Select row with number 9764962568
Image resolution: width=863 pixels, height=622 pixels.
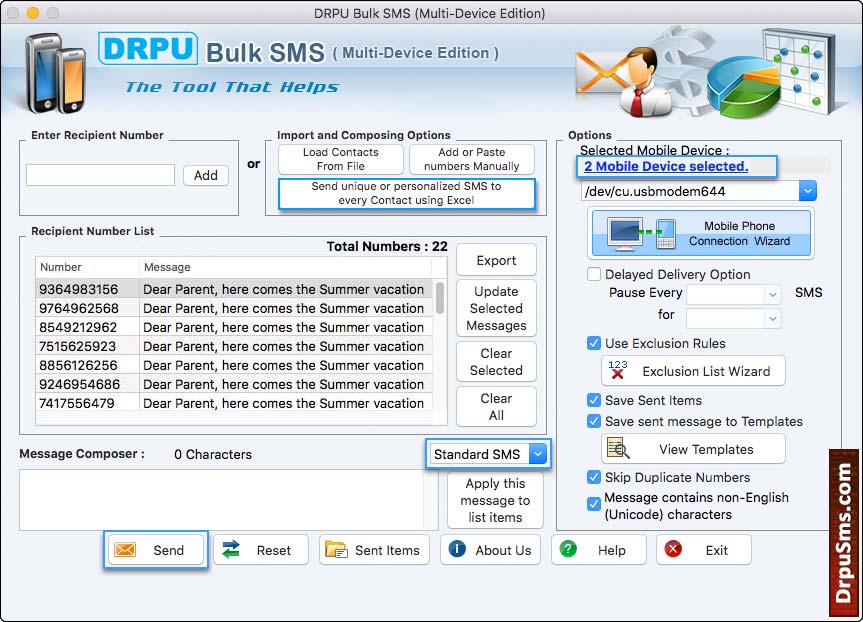pyautogui.click(x=234, y=308)
